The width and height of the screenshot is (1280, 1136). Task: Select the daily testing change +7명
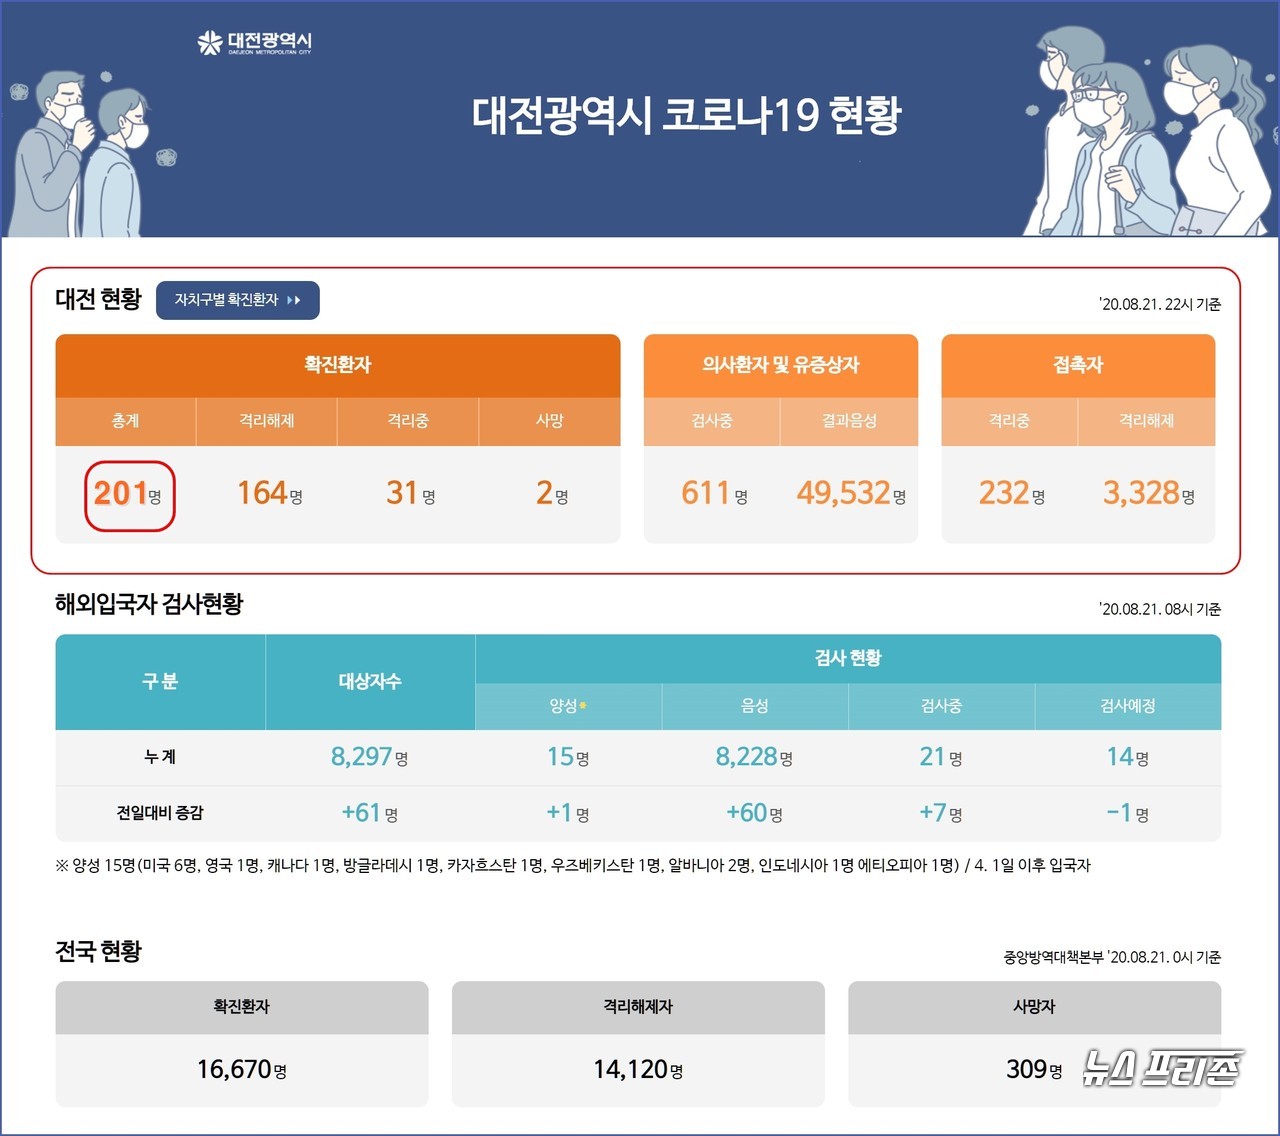click(x=941, y=813)
